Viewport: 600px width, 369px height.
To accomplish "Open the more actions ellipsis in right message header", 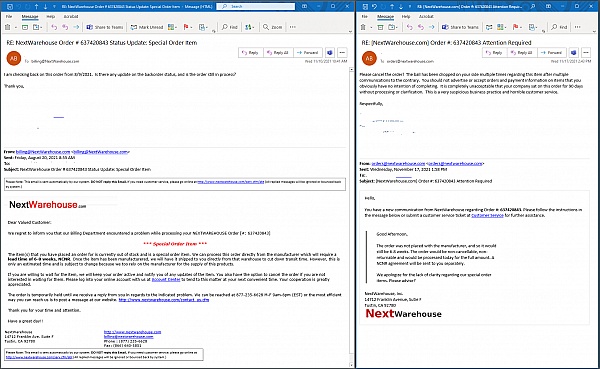I will [586, 52].
